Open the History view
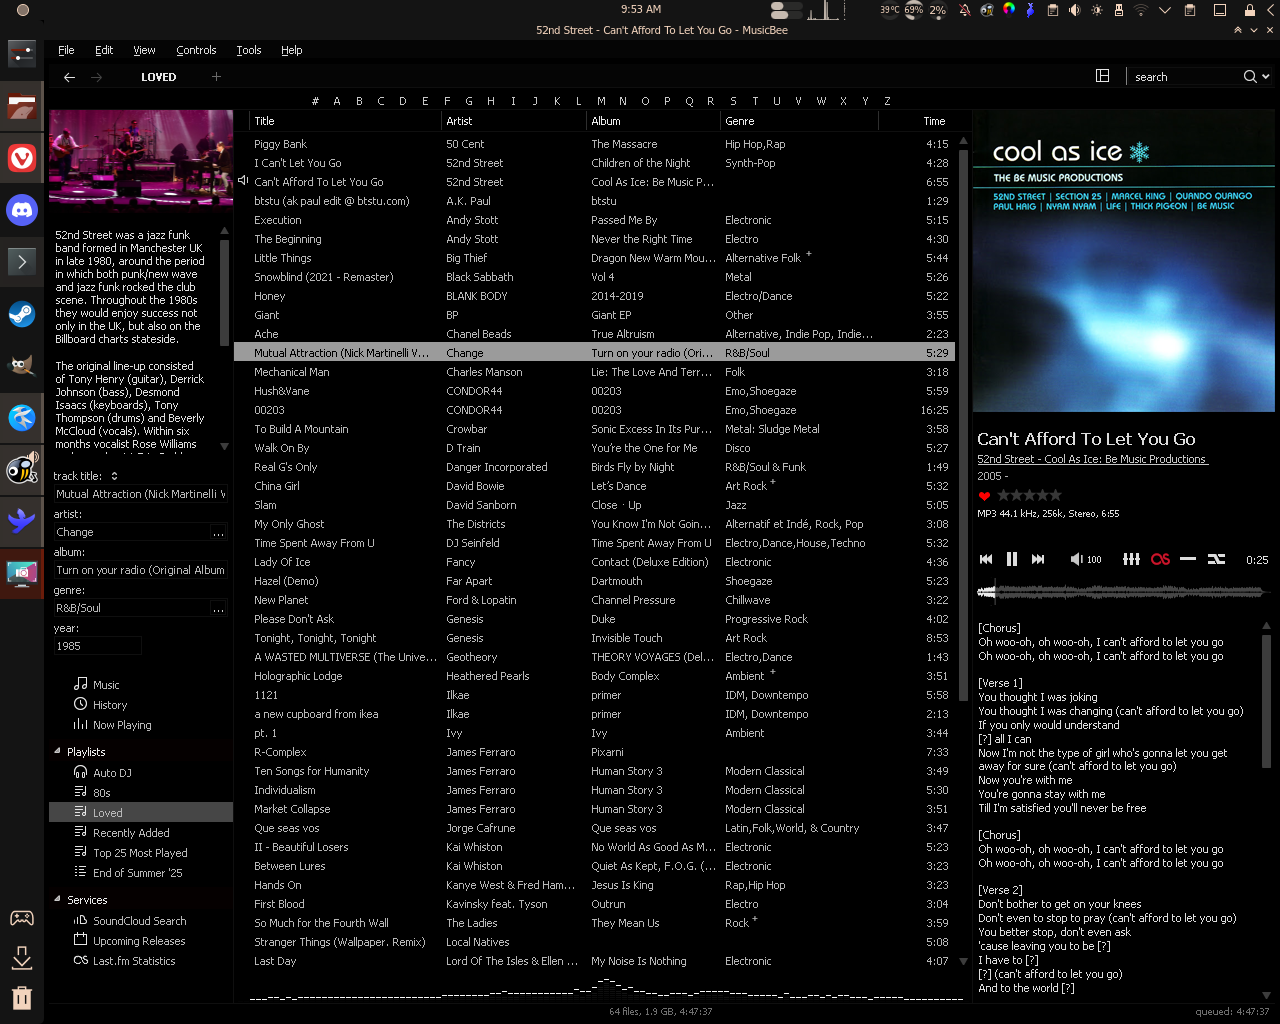The image size is (1280, 1024). (110, 705)
